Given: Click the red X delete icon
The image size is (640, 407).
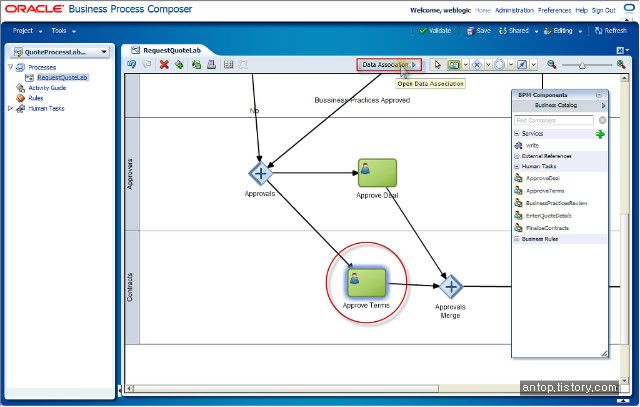Looking at the screenshot, I should (x=164, y=64).
